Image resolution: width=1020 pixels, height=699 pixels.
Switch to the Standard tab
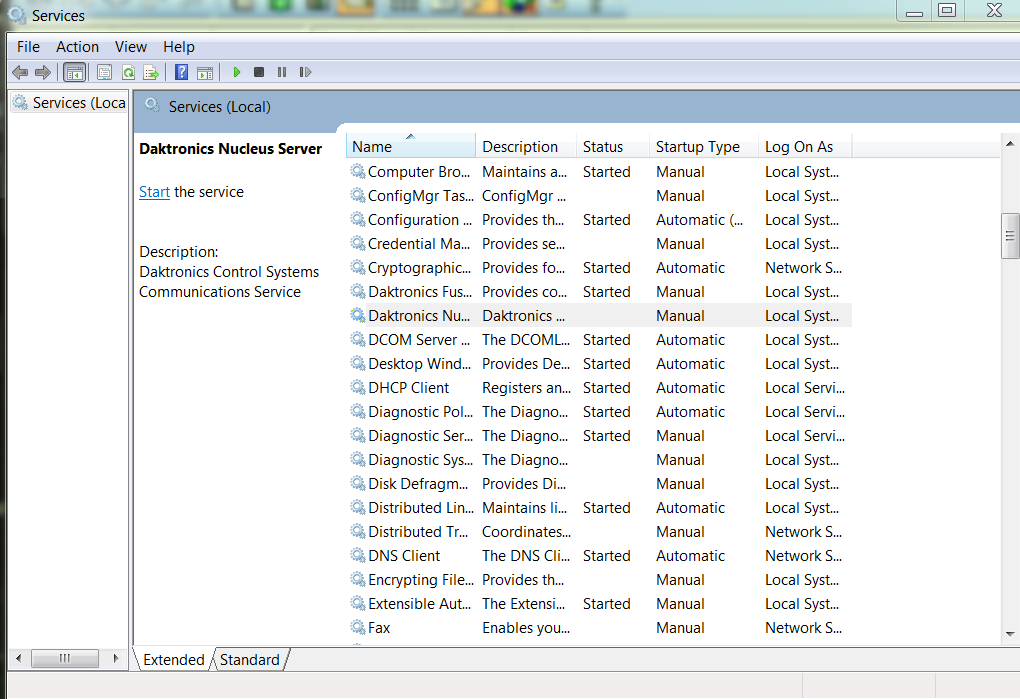coord(250,659)
